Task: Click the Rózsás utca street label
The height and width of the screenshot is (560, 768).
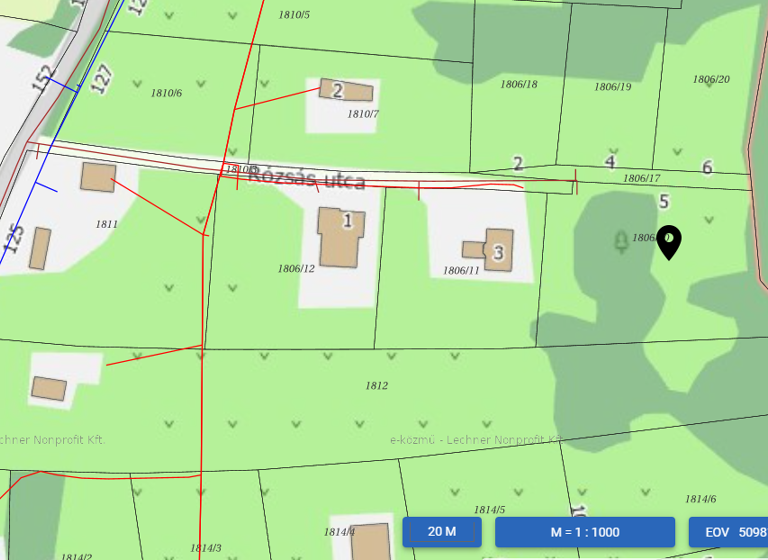Action: 306,178
